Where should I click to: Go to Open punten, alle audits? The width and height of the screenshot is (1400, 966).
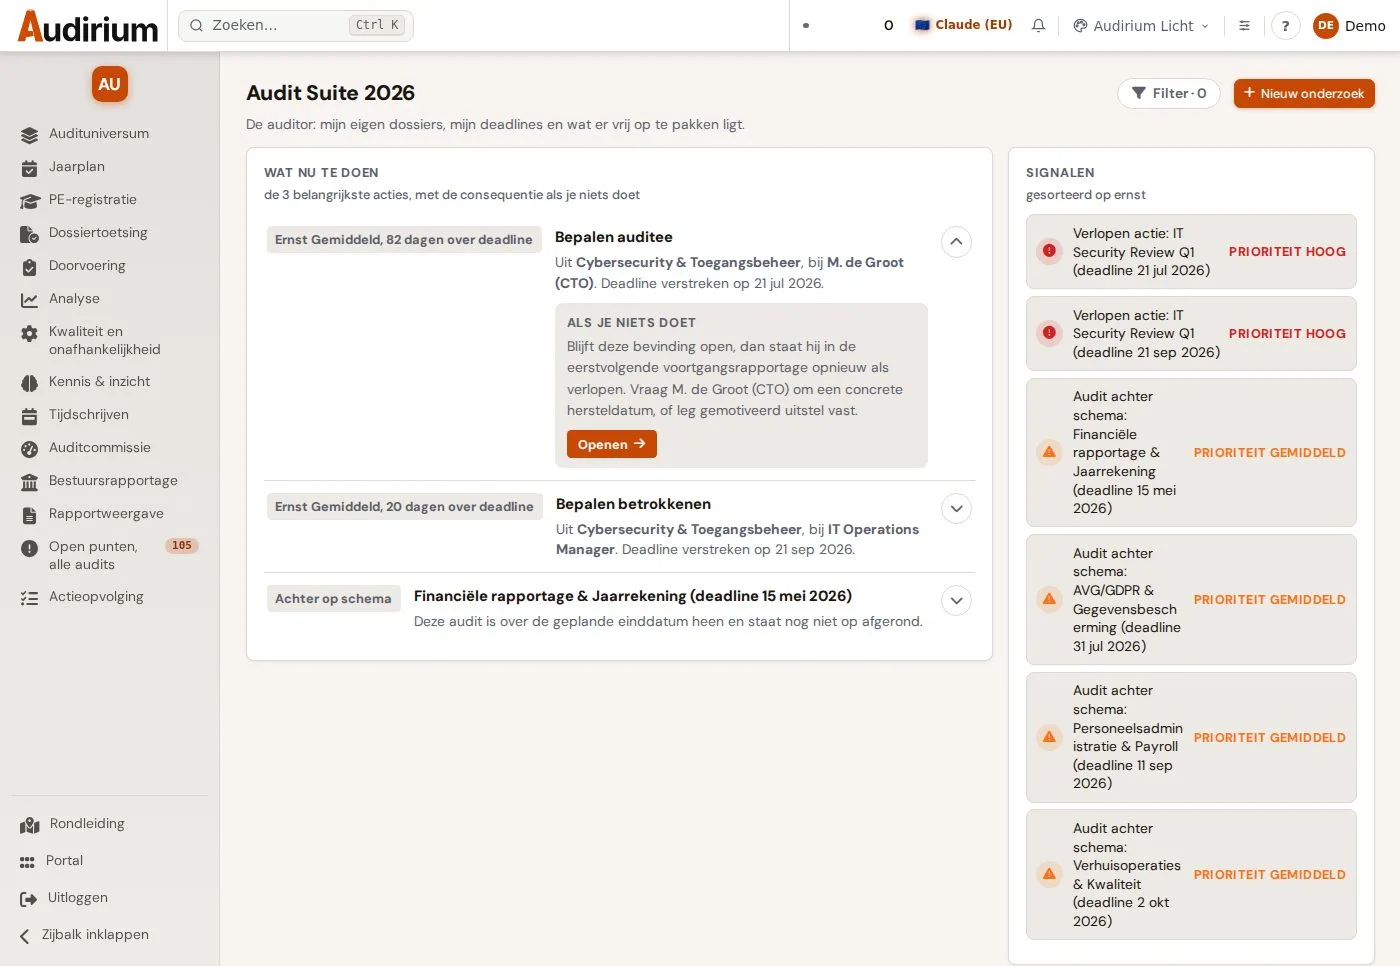pyautogui.click(x=109, y=556)
